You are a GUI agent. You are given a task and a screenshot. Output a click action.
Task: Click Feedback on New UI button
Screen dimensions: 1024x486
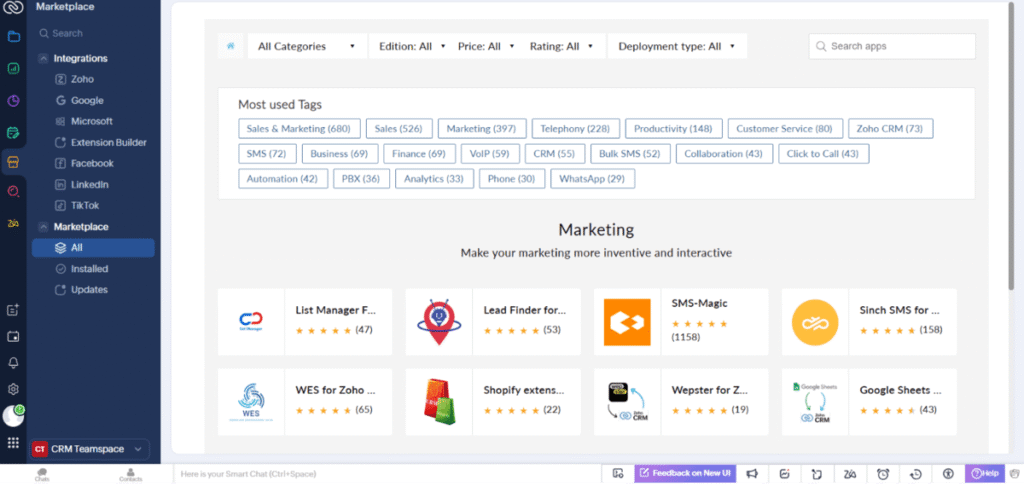[x=685, y=473]
